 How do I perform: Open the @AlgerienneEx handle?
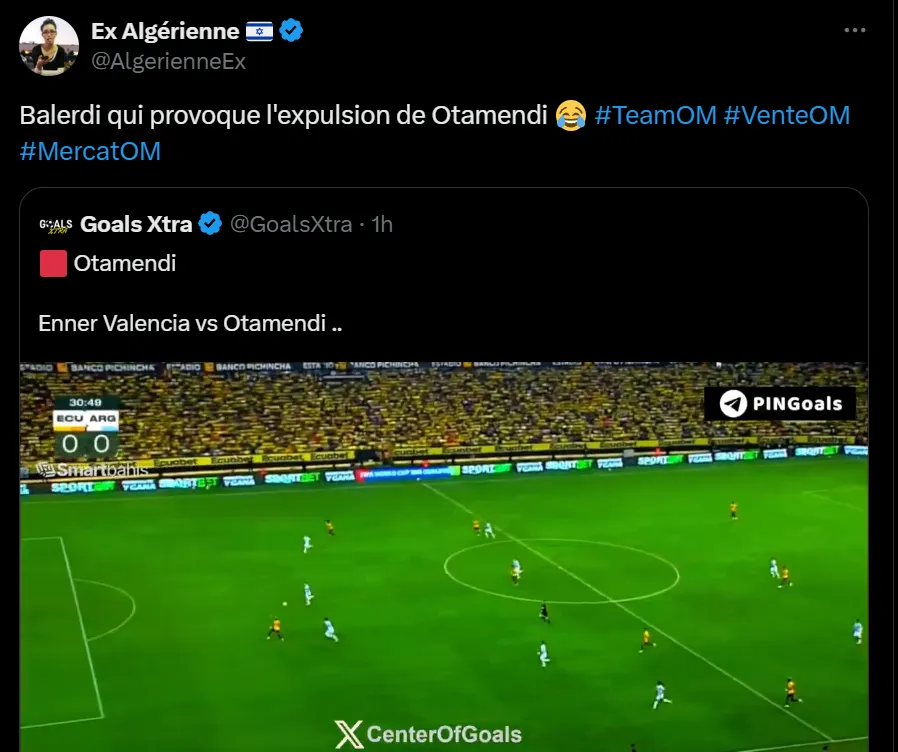click(168, 61)
